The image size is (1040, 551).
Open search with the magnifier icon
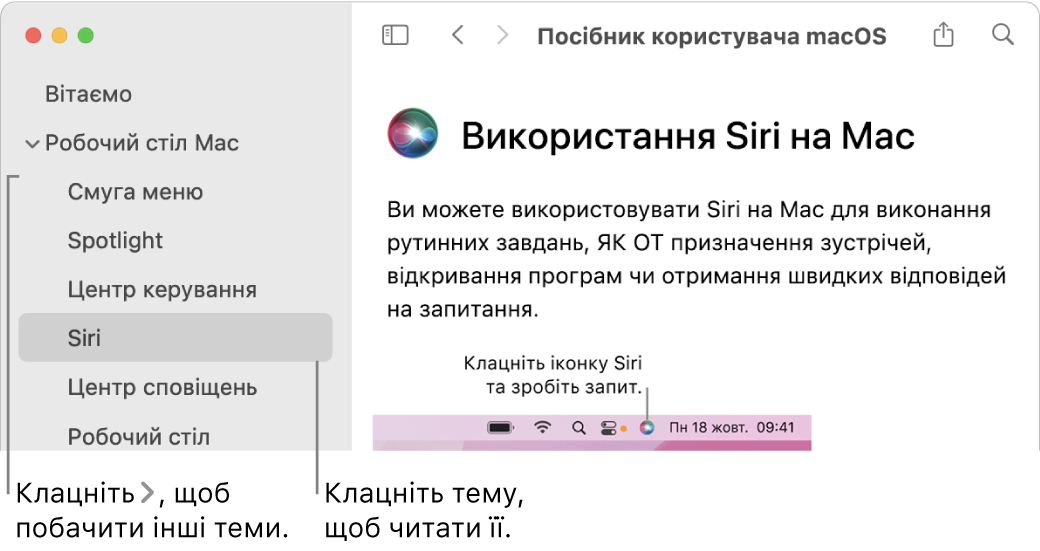click(x=1003, y=34)
